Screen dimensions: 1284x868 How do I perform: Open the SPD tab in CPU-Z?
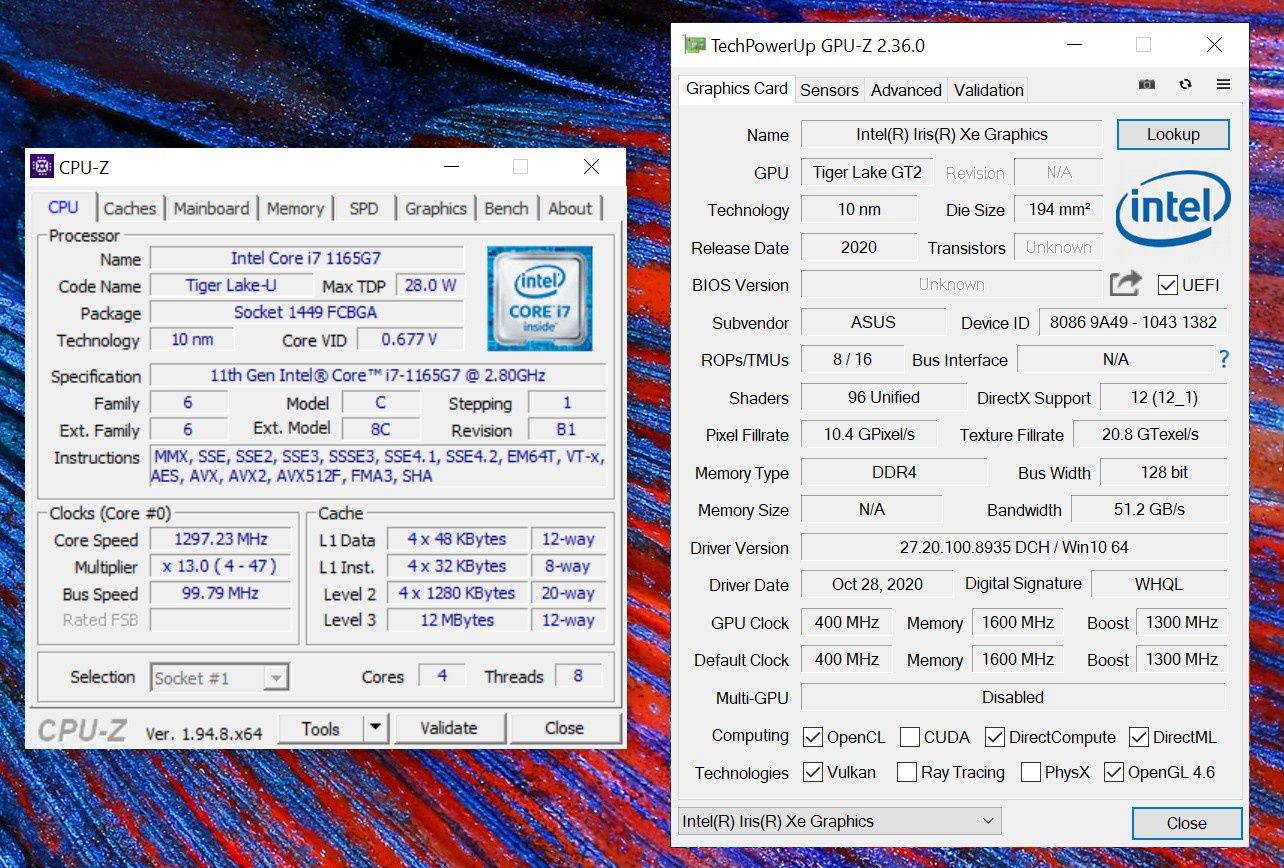(x=364, y=208)
